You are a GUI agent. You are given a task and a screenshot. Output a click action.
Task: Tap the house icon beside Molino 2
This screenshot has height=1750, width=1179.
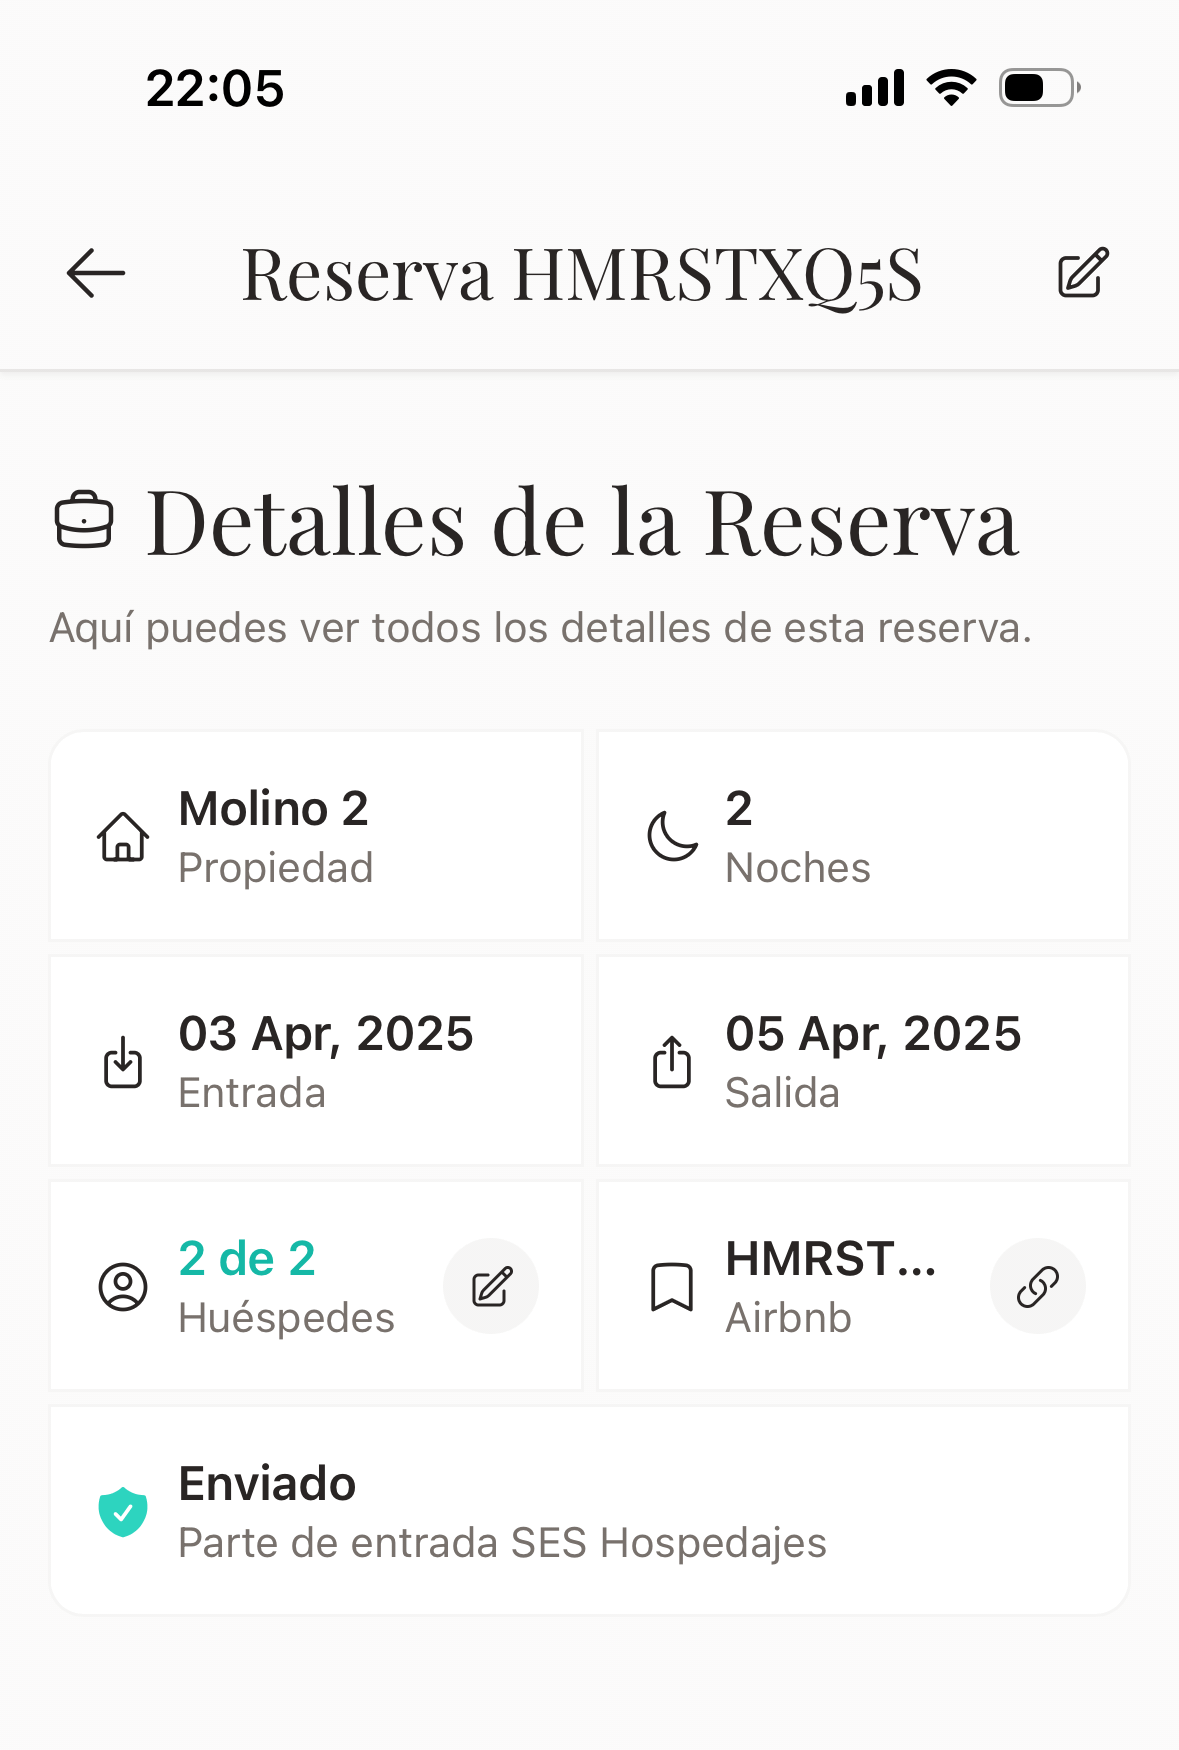123,836
